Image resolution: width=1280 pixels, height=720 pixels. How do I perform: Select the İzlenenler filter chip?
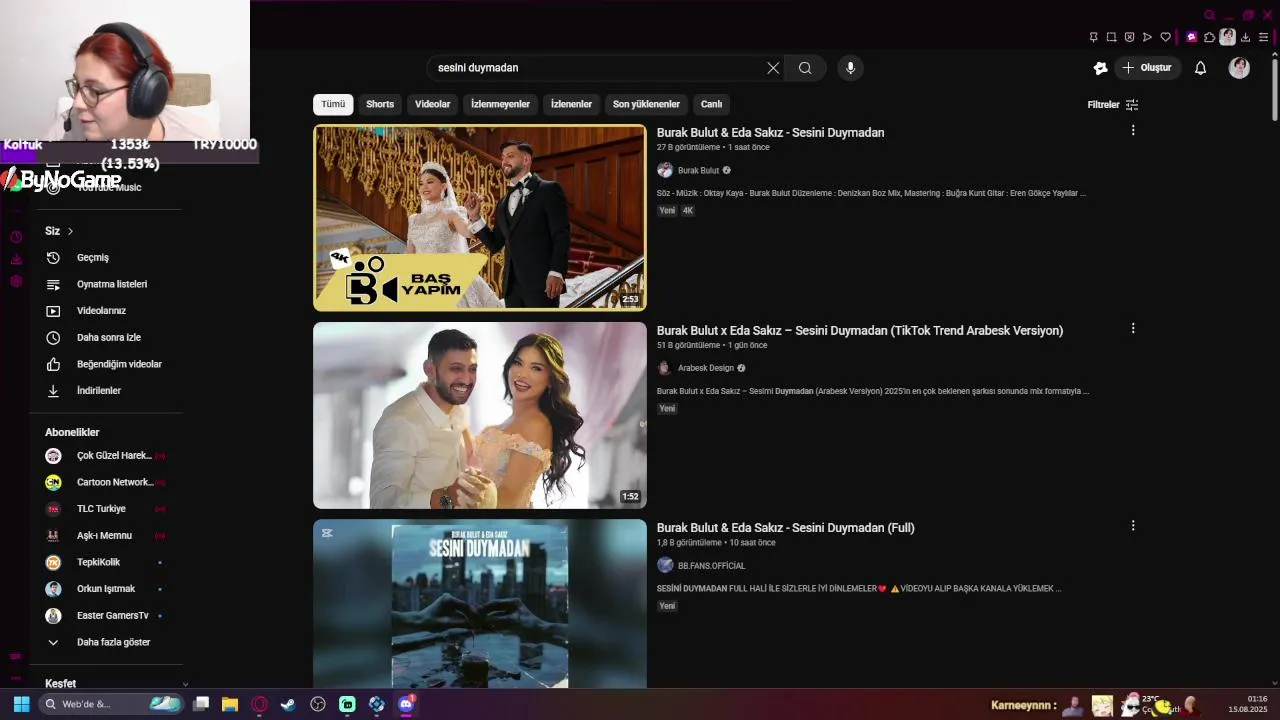click(x=571, y=104)
